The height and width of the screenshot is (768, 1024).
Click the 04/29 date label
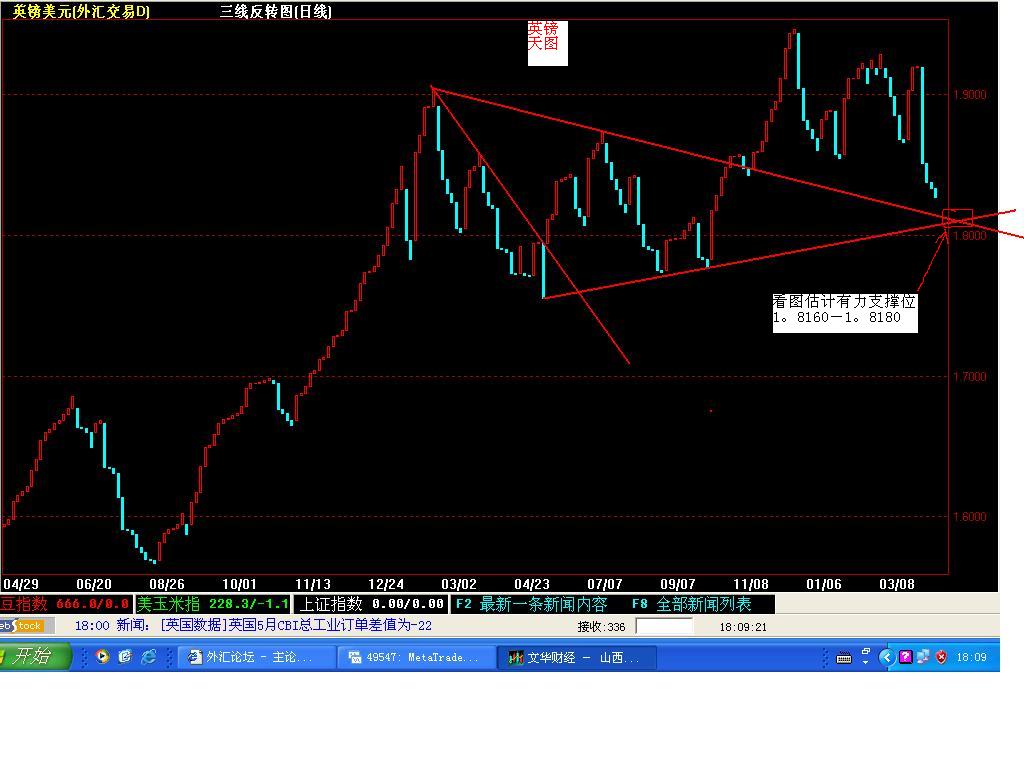[20, 584]
